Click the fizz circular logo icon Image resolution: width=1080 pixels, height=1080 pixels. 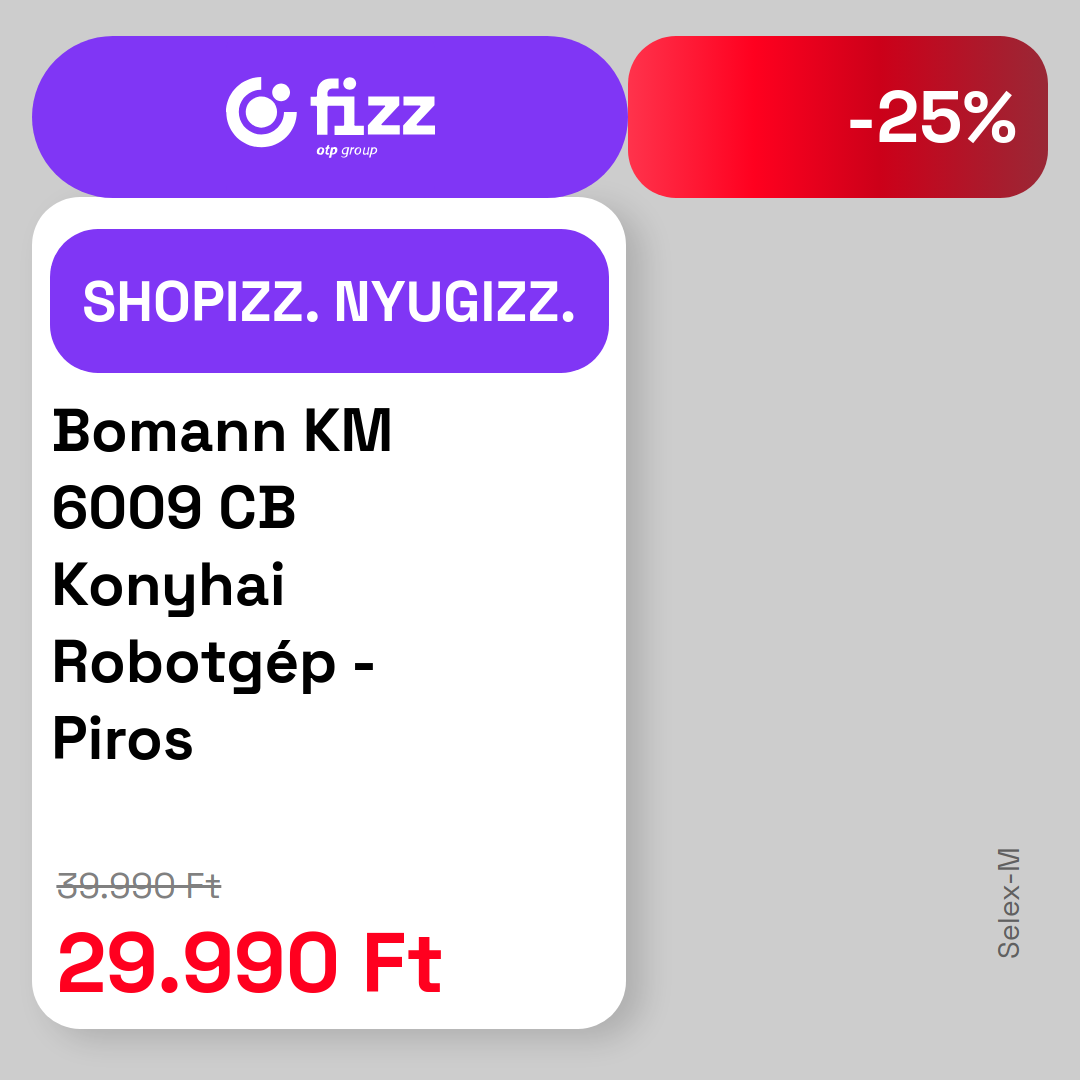click(261, 112)
